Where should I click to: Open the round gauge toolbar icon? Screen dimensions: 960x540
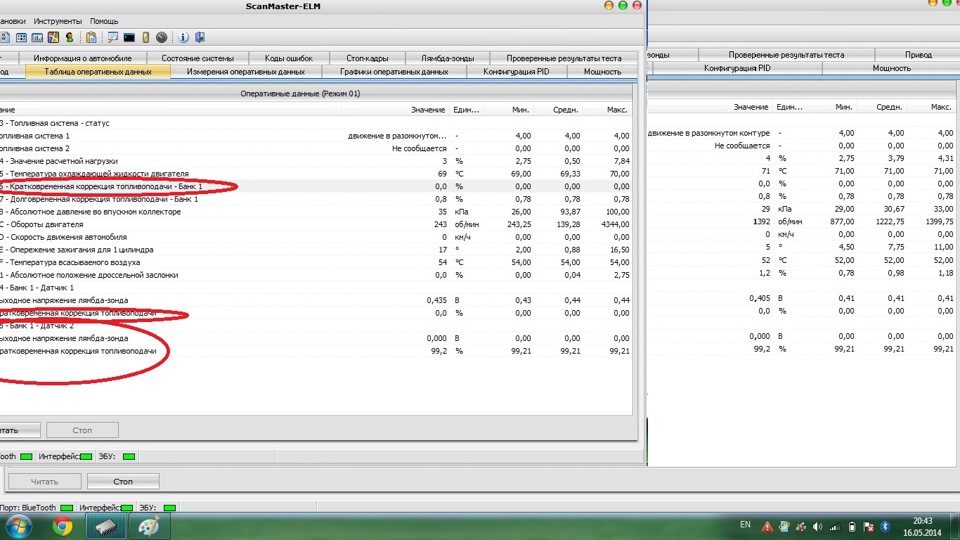coord(162,37)
